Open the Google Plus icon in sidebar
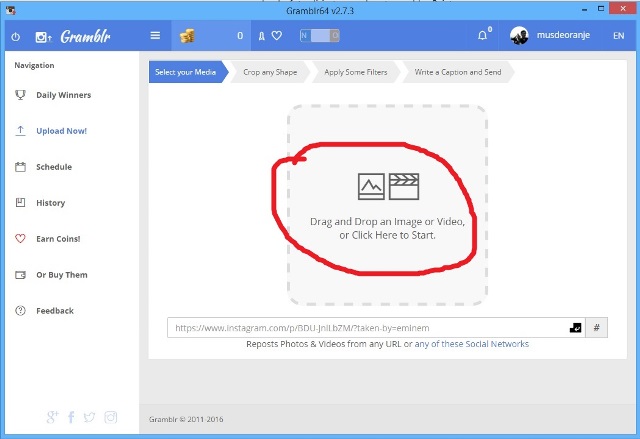Screen dimensions: 640x439 pos(52,417)
